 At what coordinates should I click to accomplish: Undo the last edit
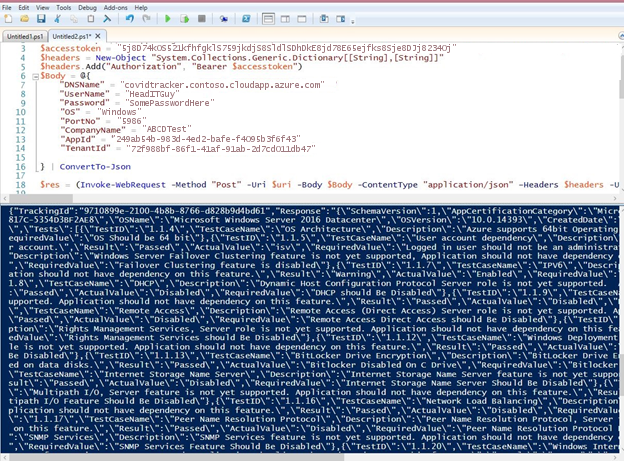coord(130,19)
